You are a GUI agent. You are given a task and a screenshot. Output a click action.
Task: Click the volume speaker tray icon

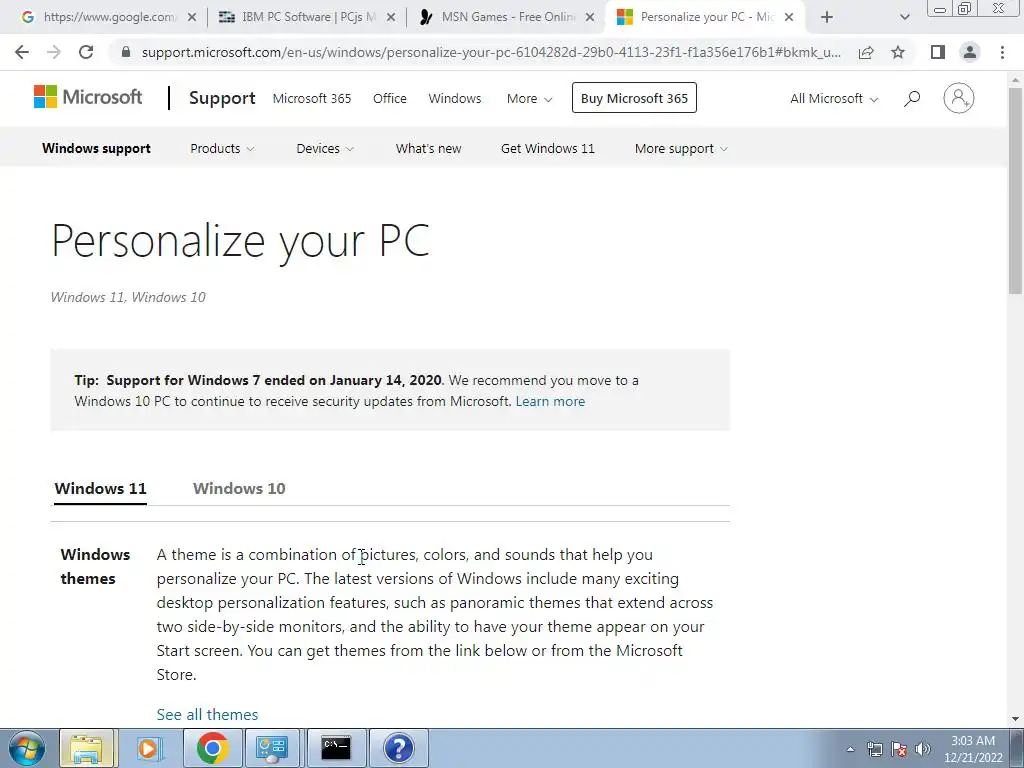(923, 749)
